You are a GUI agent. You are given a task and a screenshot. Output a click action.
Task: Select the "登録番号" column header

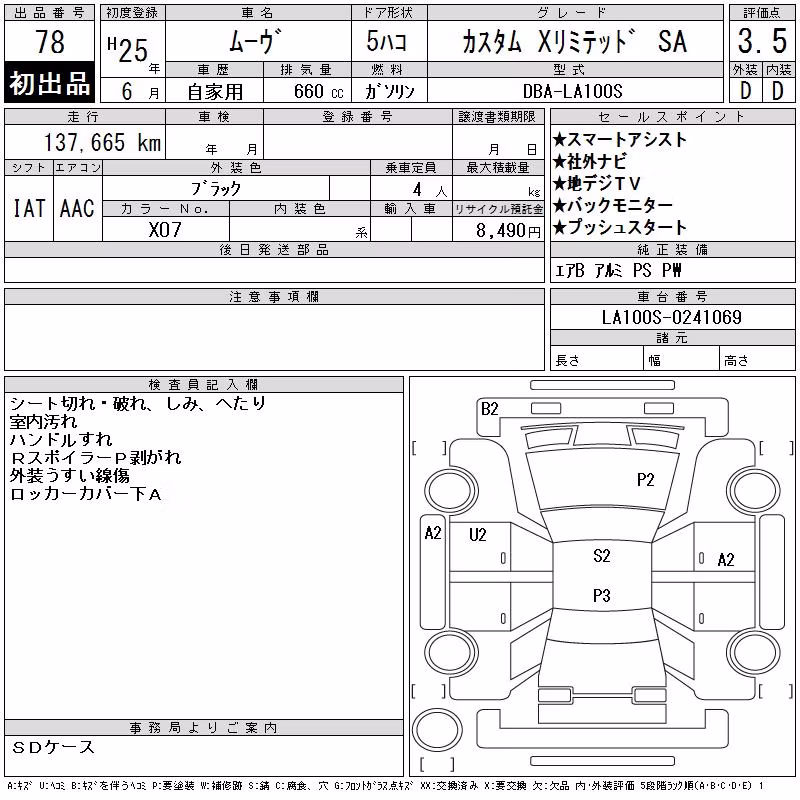[x=358, y=117]
